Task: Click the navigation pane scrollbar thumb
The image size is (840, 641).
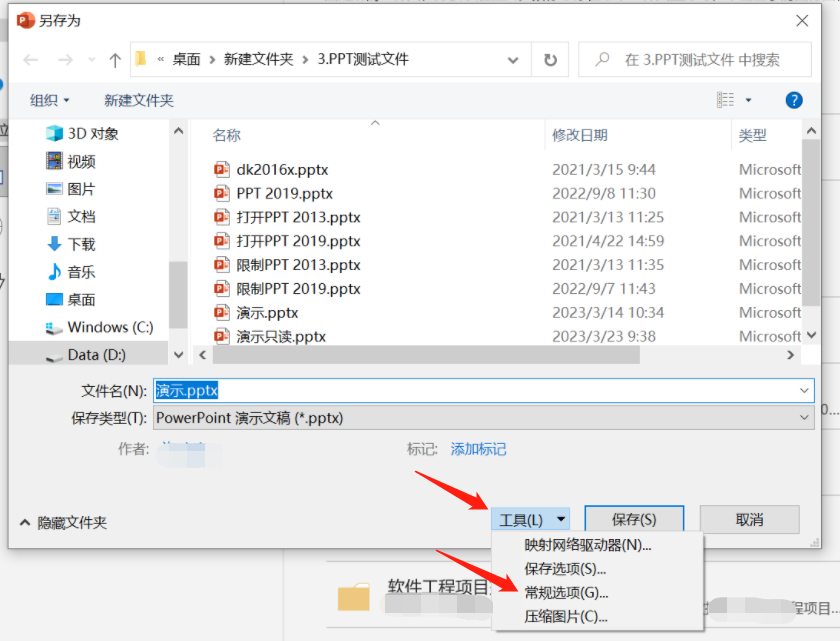Action: tap(178, 295)
